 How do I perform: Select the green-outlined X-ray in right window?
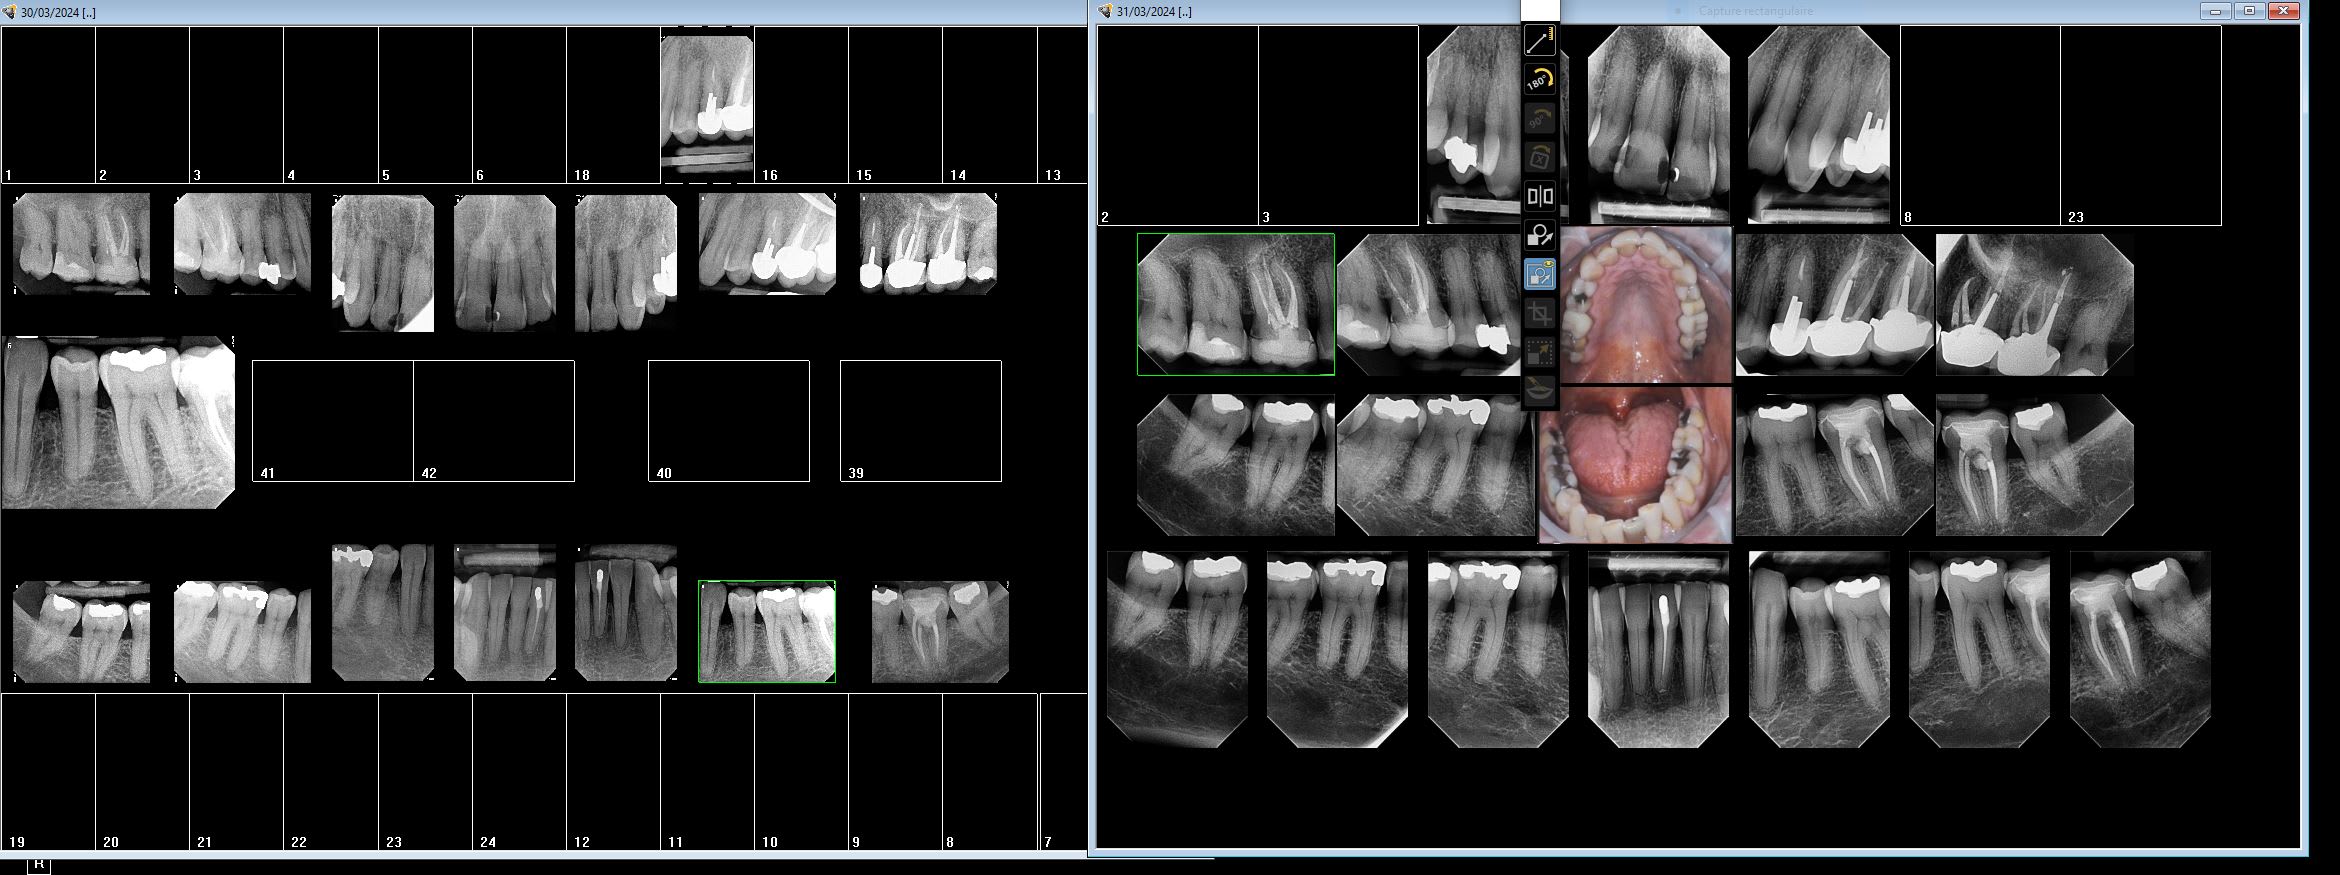click(x=1235, y=305)
